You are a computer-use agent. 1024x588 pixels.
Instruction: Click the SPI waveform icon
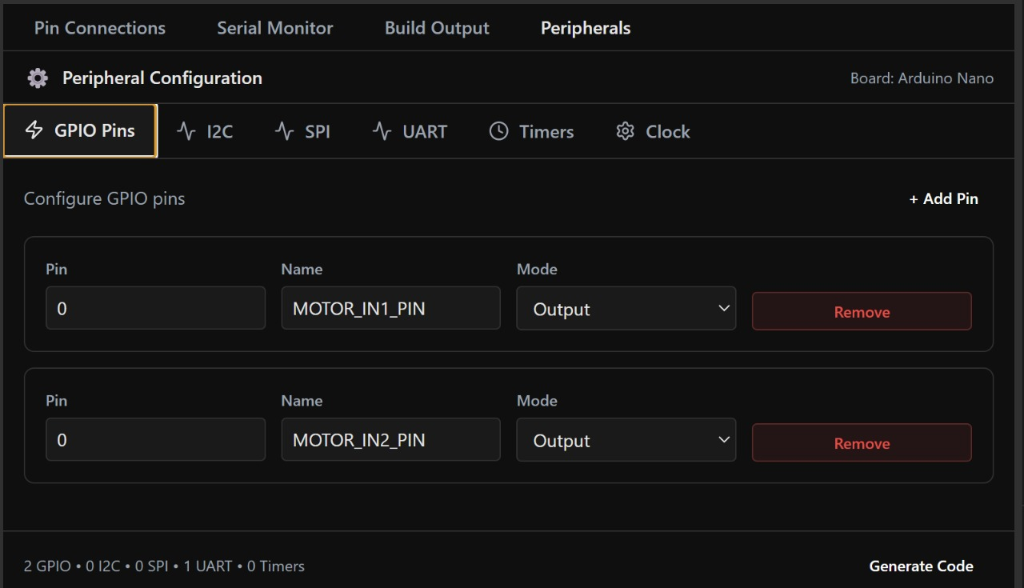284,131
